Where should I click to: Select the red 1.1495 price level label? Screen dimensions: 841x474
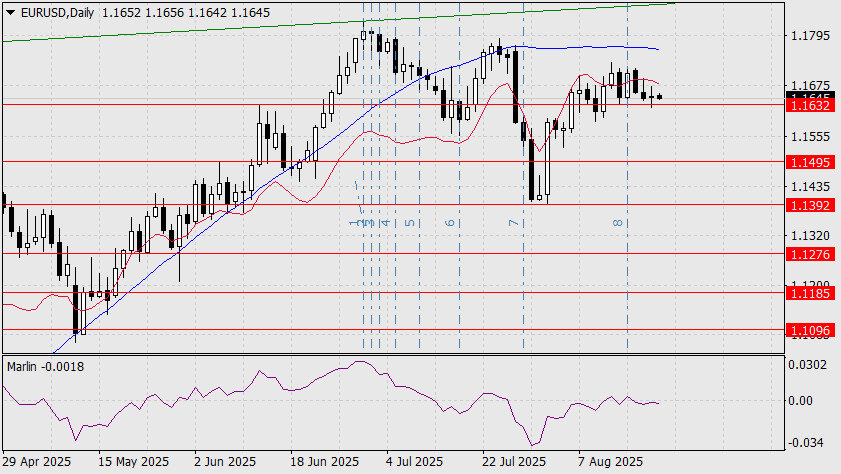point(810,162)
